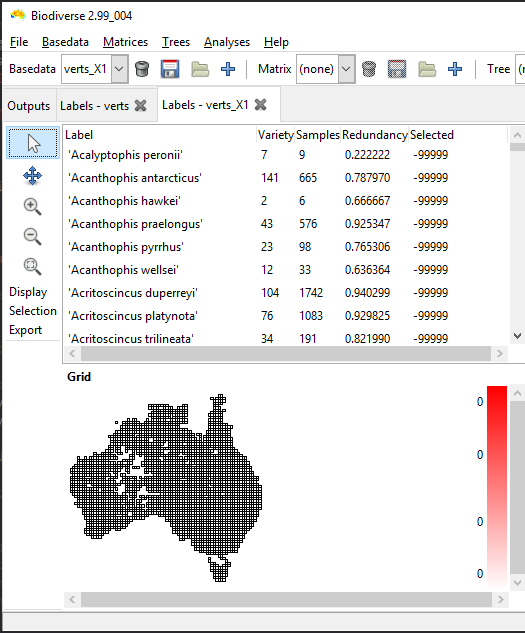Expand the Basedata verts_X1 dropdown
The height and width of the screenshot is (633, 525).
point(120,69)
